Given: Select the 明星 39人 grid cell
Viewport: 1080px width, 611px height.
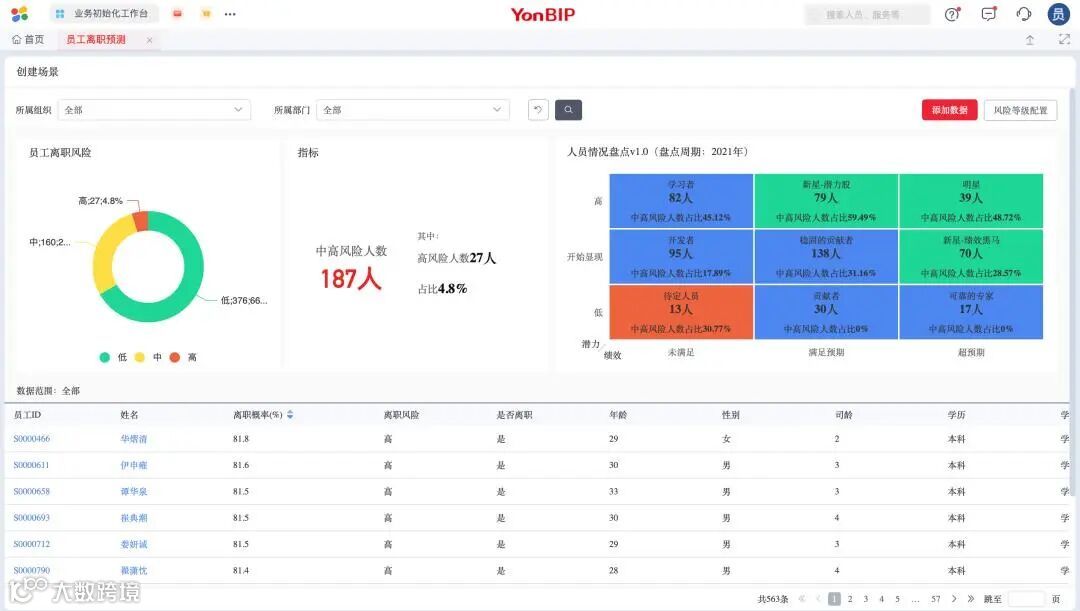Looking at the screenshot, I should 970,200.
